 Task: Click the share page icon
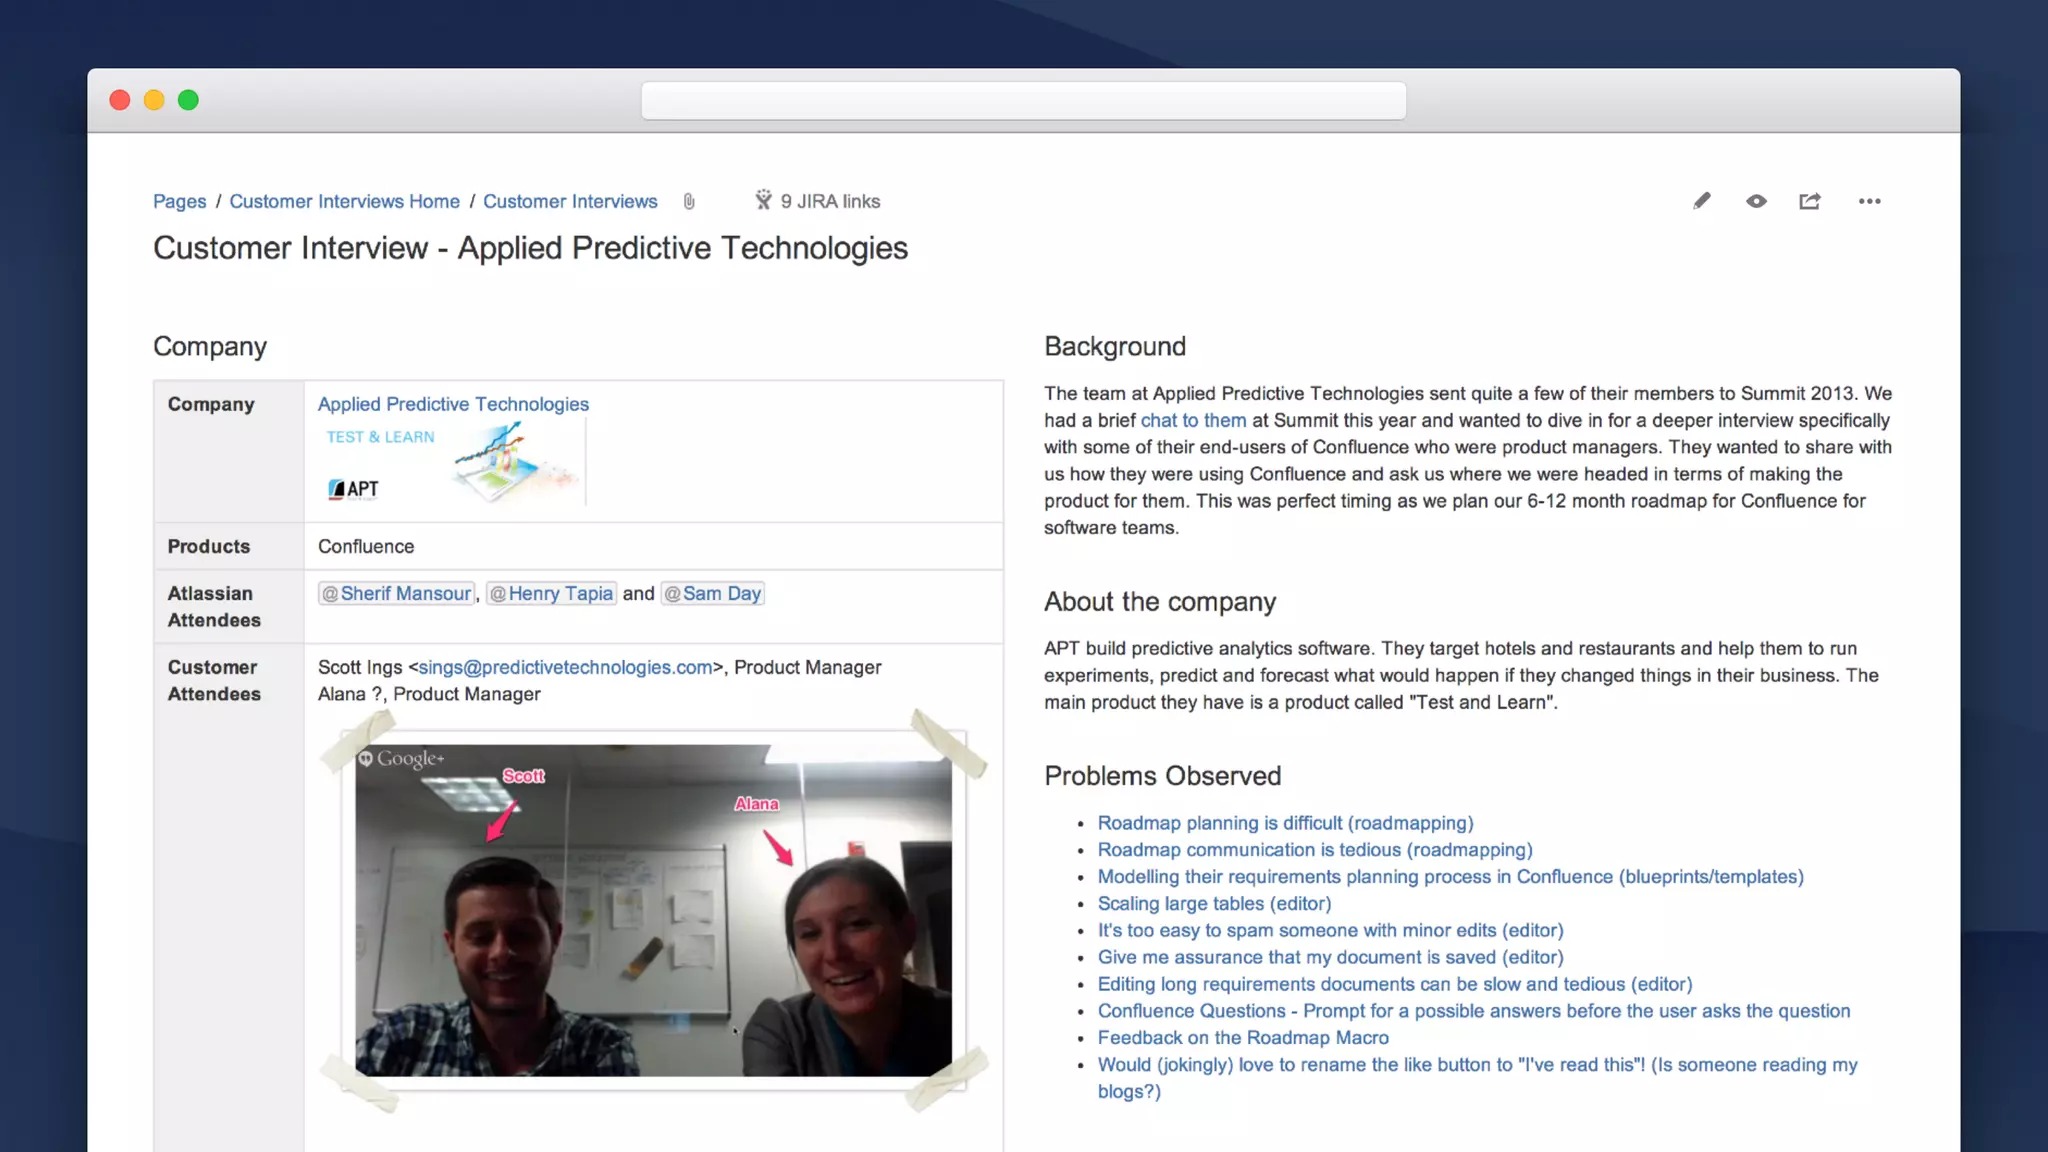(x=1810, y=201)
